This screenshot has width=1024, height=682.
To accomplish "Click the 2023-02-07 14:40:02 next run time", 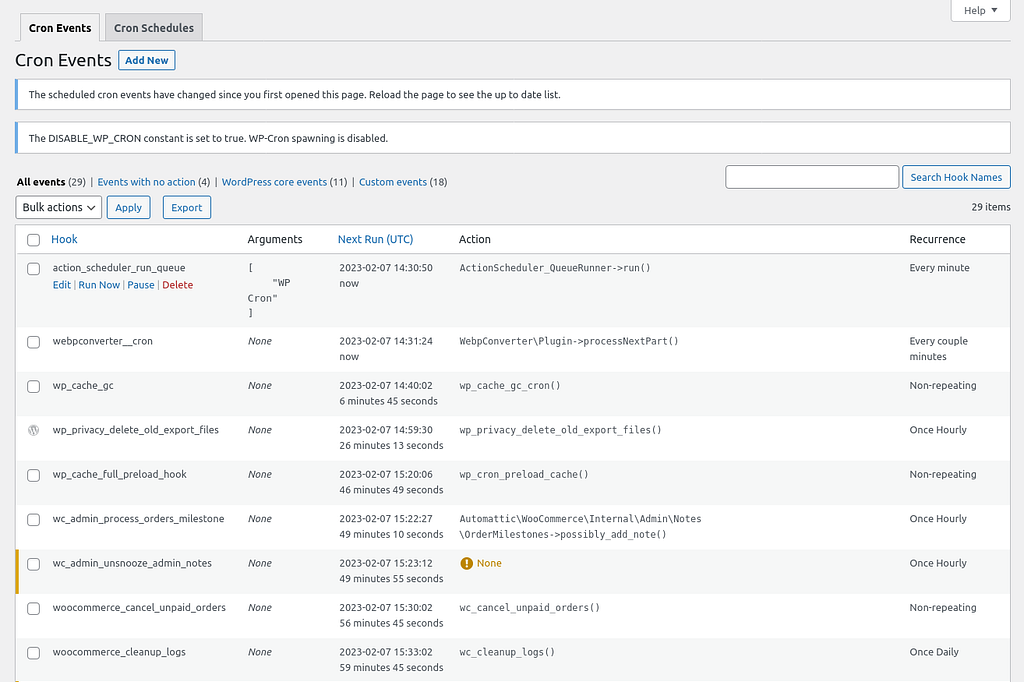I will click(386, 385).
